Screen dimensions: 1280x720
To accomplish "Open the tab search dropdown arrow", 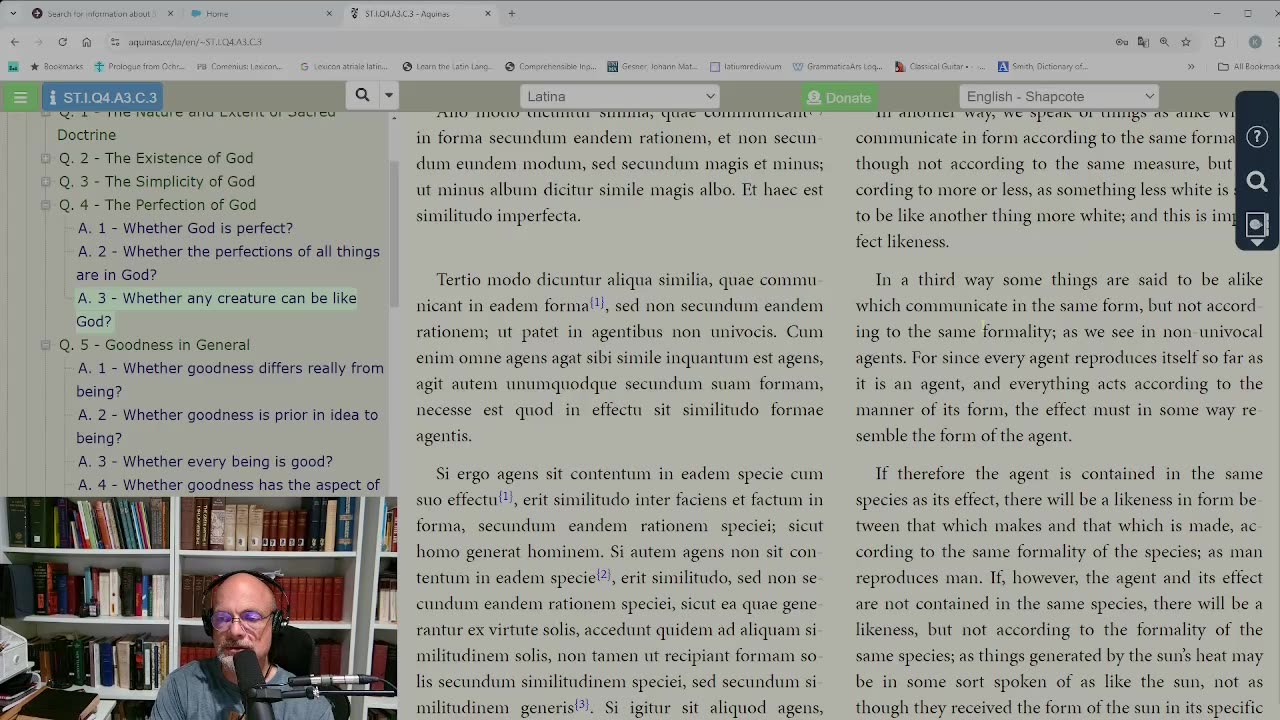I will click(13, 14).
